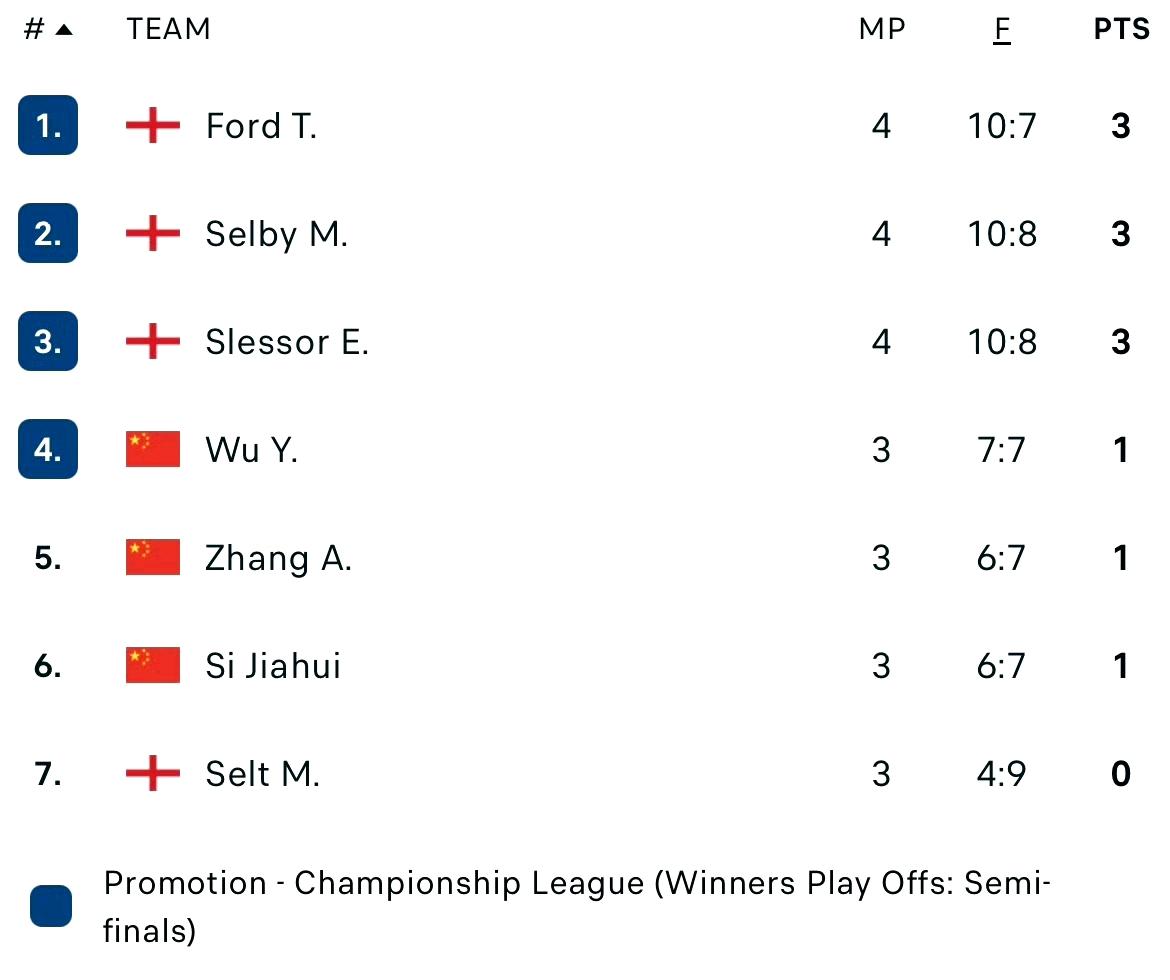1170x980 pixels.
Task: Click the MP column header
Action: 881,30
